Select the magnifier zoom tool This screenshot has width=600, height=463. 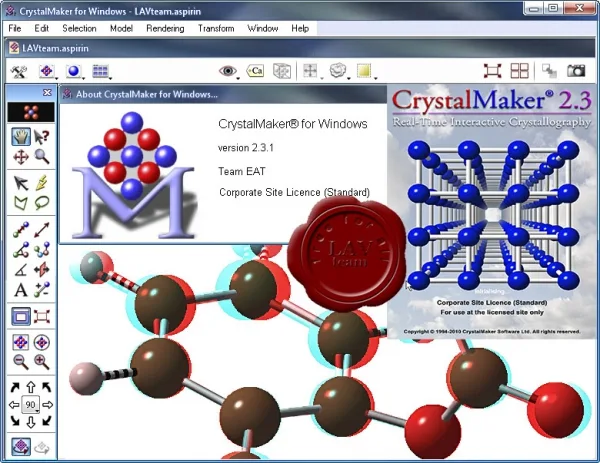click(x=42, y=157)
